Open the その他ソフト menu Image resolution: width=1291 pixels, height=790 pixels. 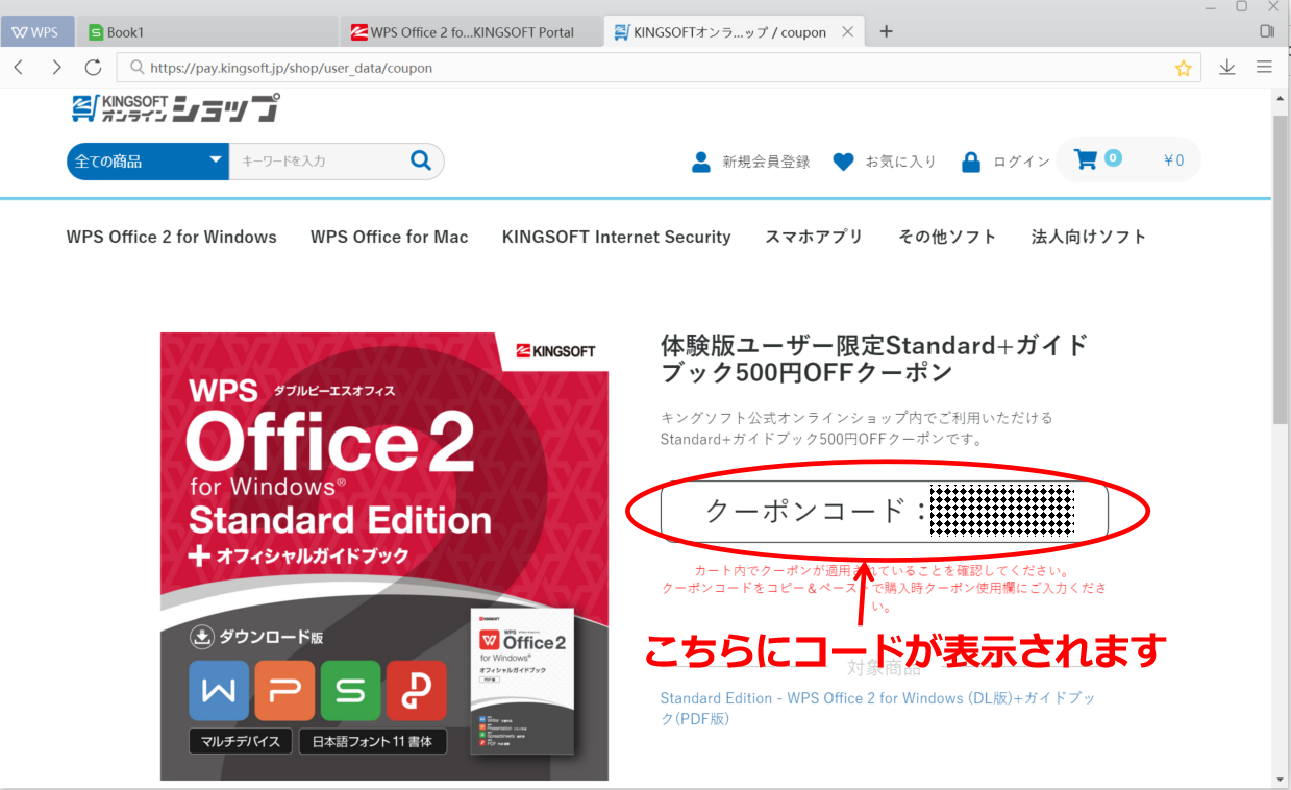coord(947,237)
